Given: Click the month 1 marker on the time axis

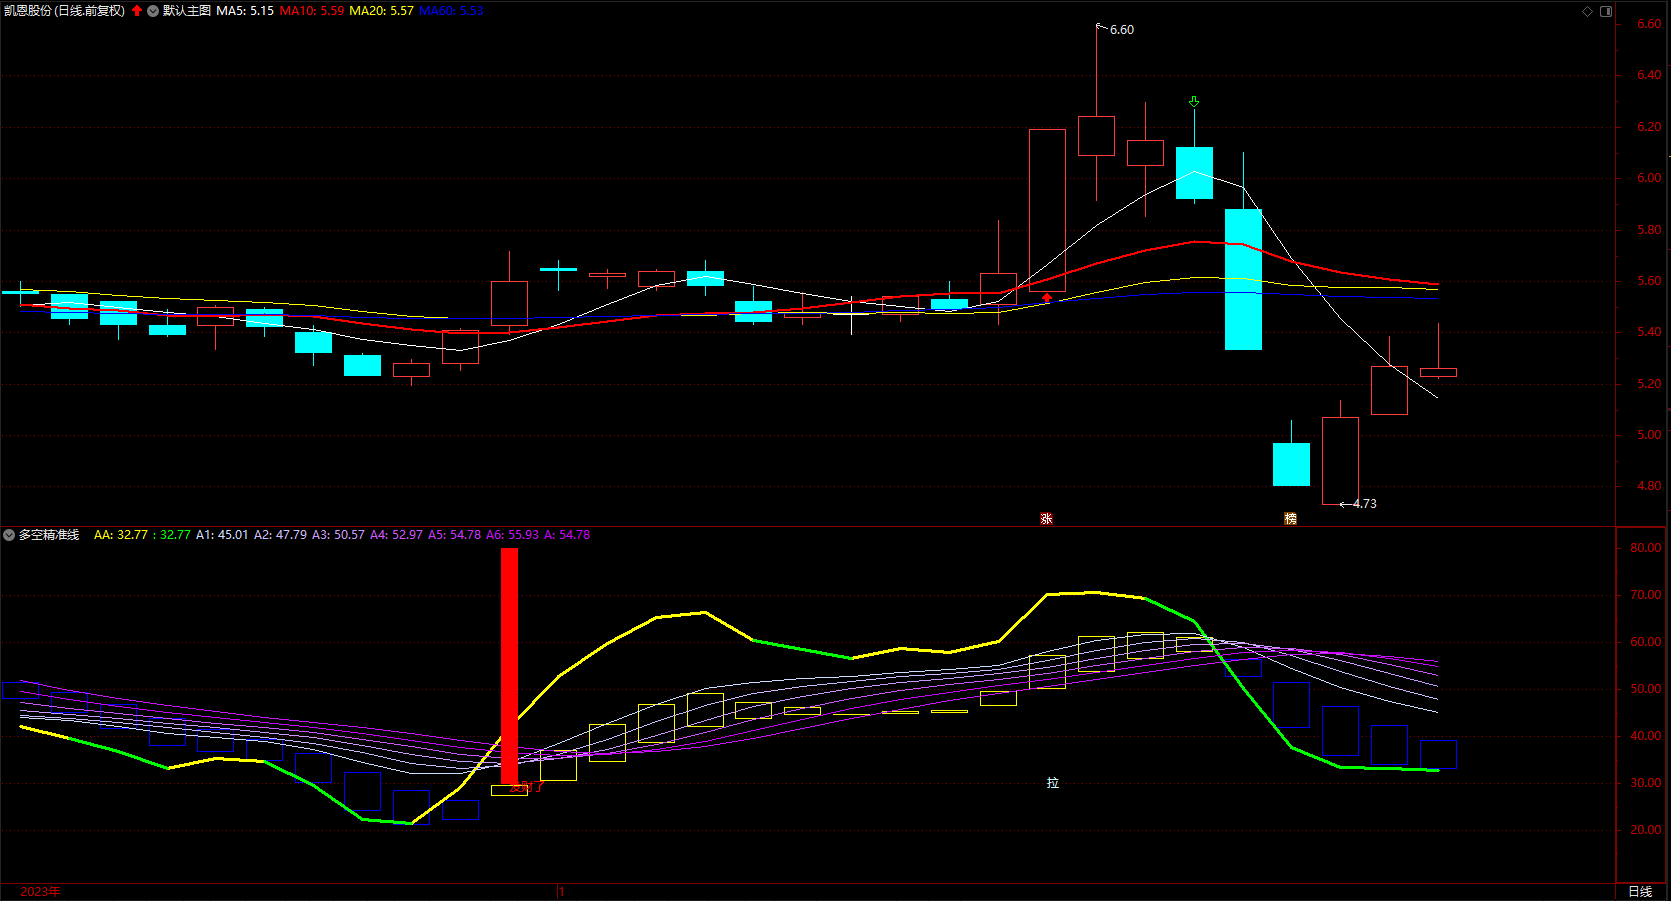Looking at the screenshot, I should (x=562, y=891).
